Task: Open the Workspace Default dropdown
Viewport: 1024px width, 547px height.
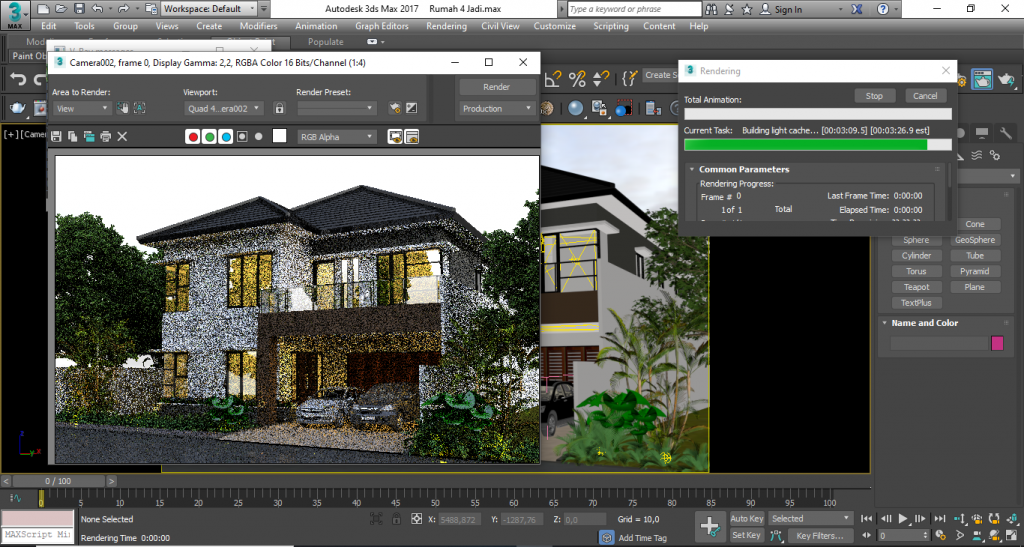Action: pyautogui.click(x=209, y=9)
